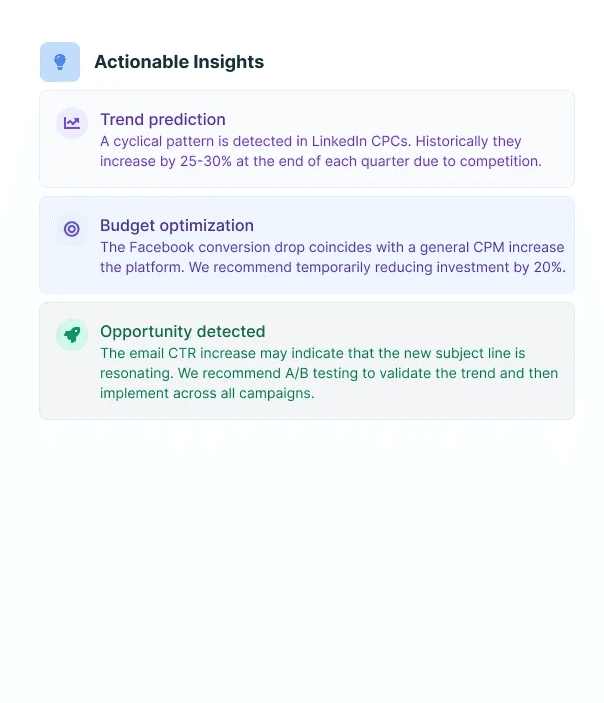Image resolution: width=604 pixels, height=703 pixels.
Task: Click the LinkedIn CPCs cyclical pattern description
Action: pos(321,151)
